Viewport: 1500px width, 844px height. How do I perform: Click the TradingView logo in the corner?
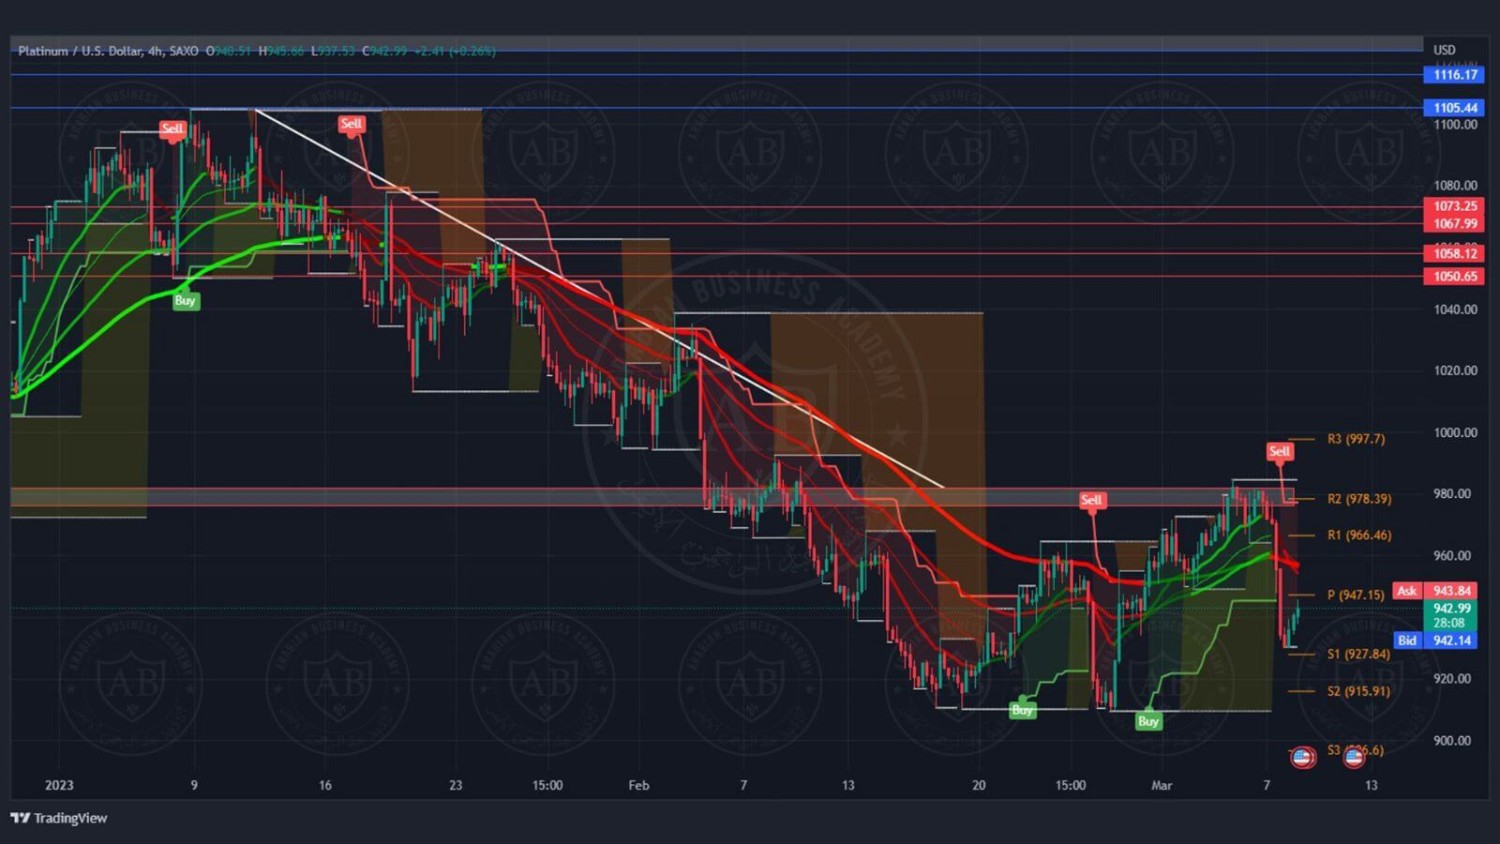[x=59, y=818]
